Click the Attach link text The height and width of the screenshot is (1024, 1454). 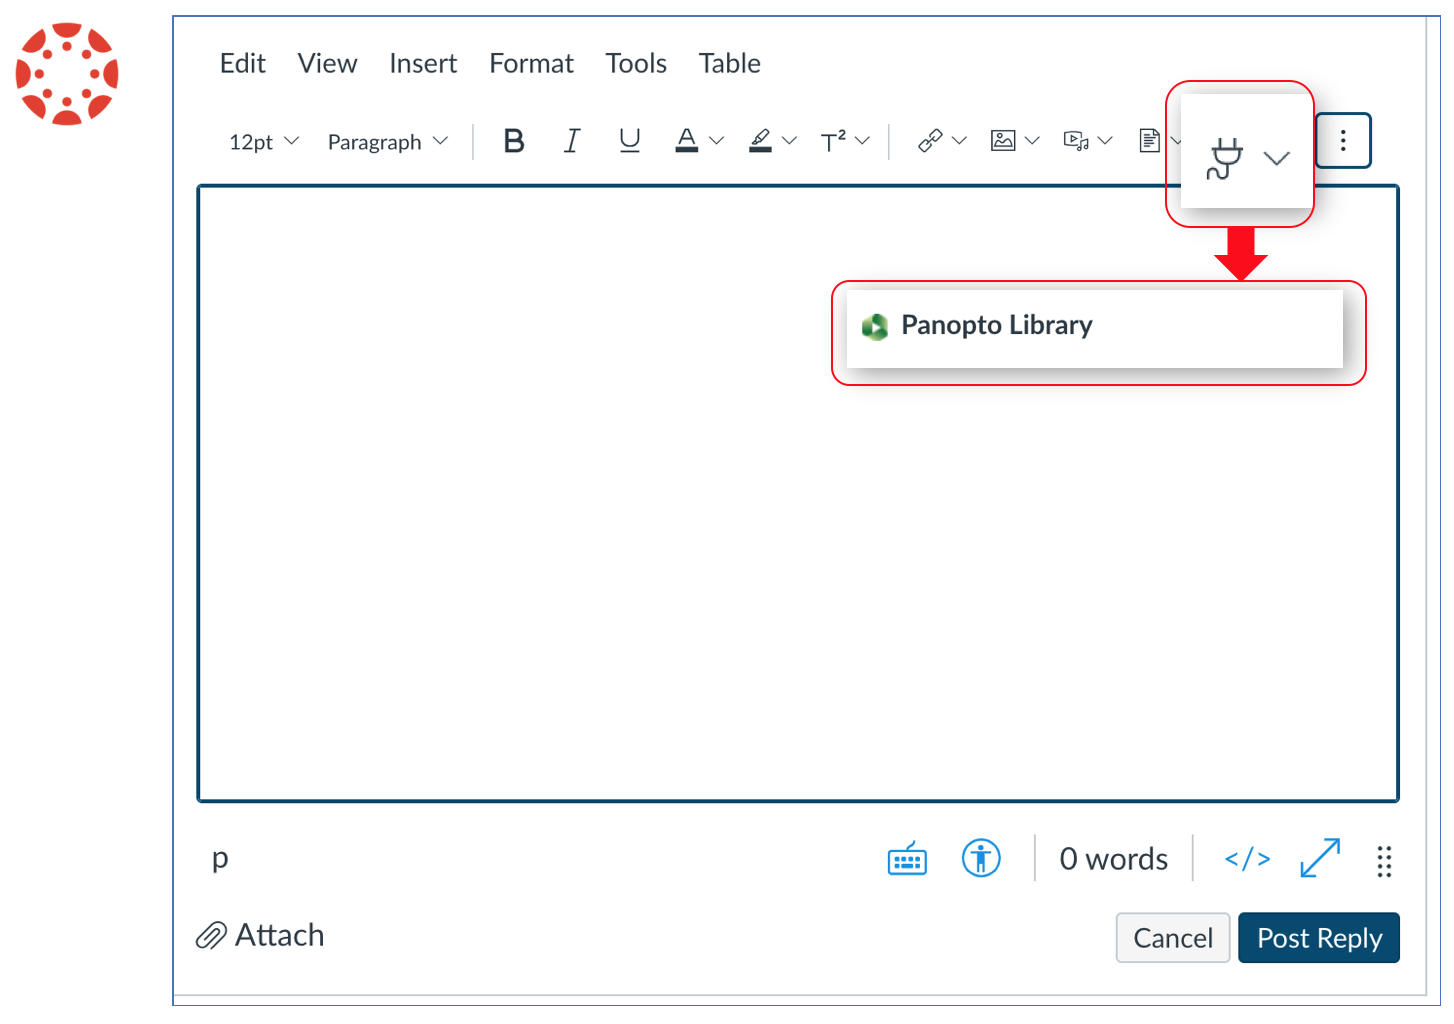pos(279,935)
